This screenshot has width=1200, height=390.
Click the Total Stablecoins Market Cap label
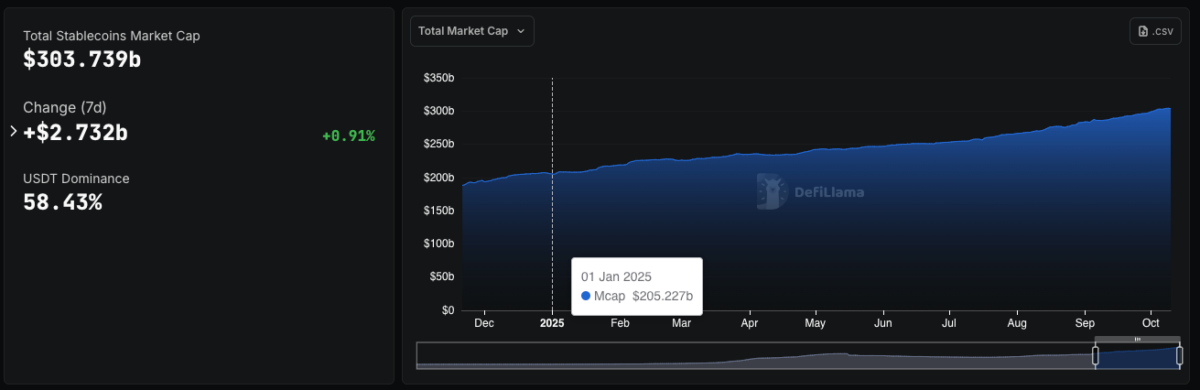click(112, 35)
